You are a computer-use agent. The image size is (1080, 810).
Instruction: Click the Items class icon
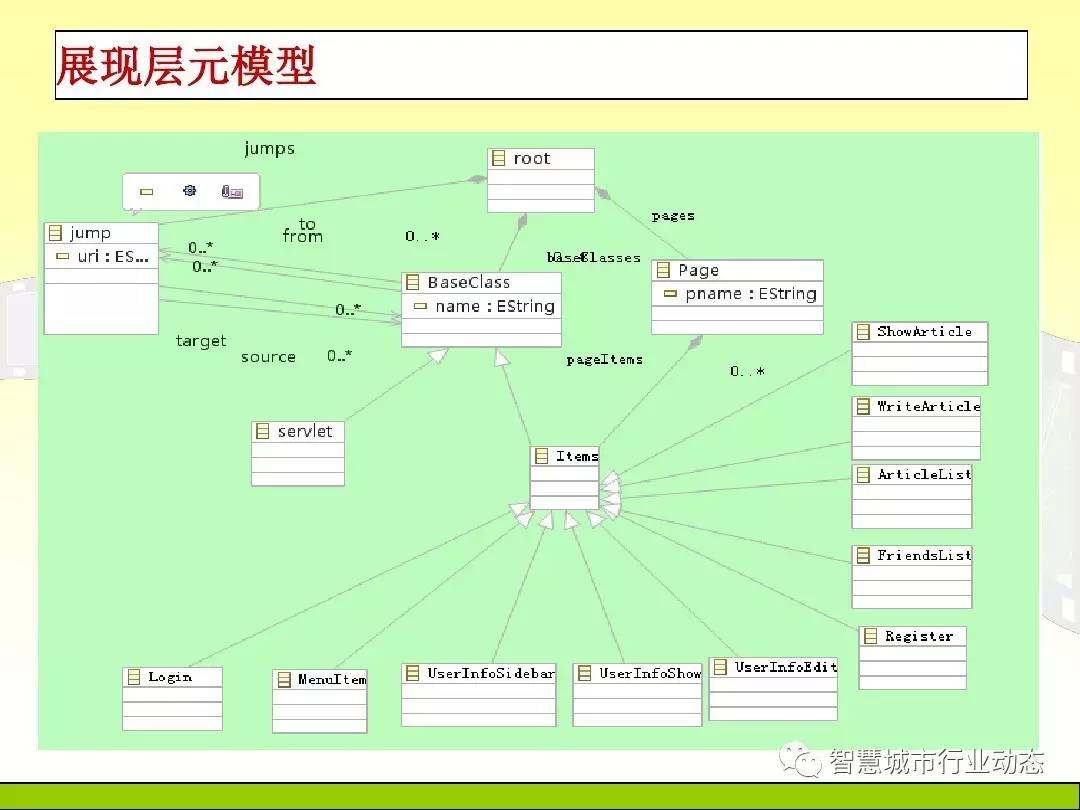(542, 456)
